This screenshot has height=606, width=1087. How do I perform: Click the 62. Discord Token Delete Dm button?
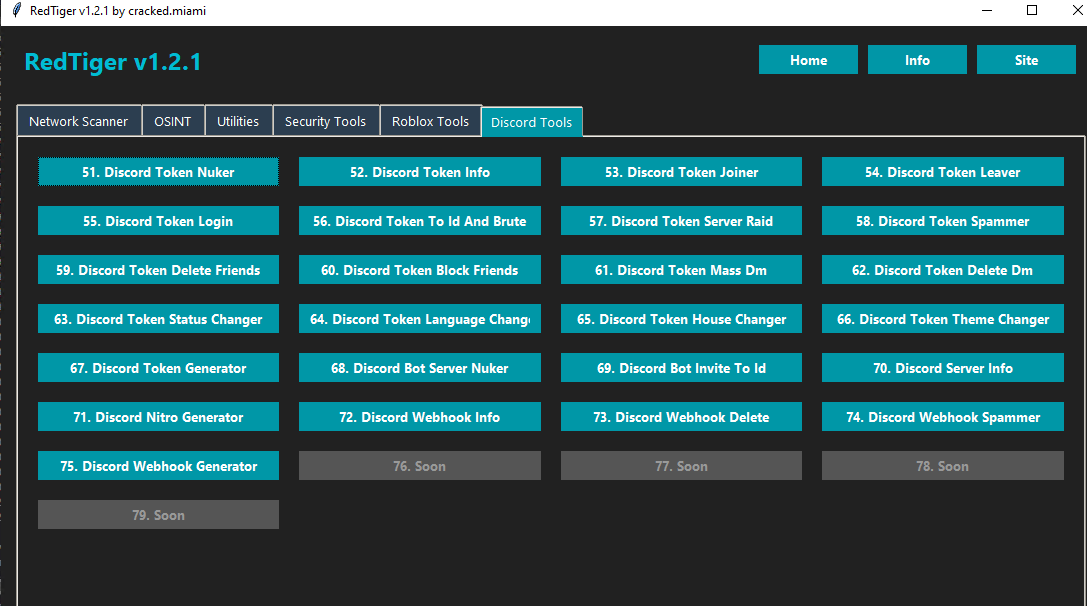943,270
